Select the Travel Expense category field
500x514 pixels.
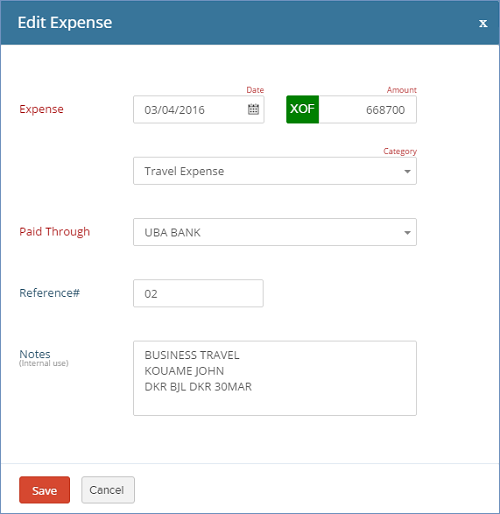pos(275,171)
